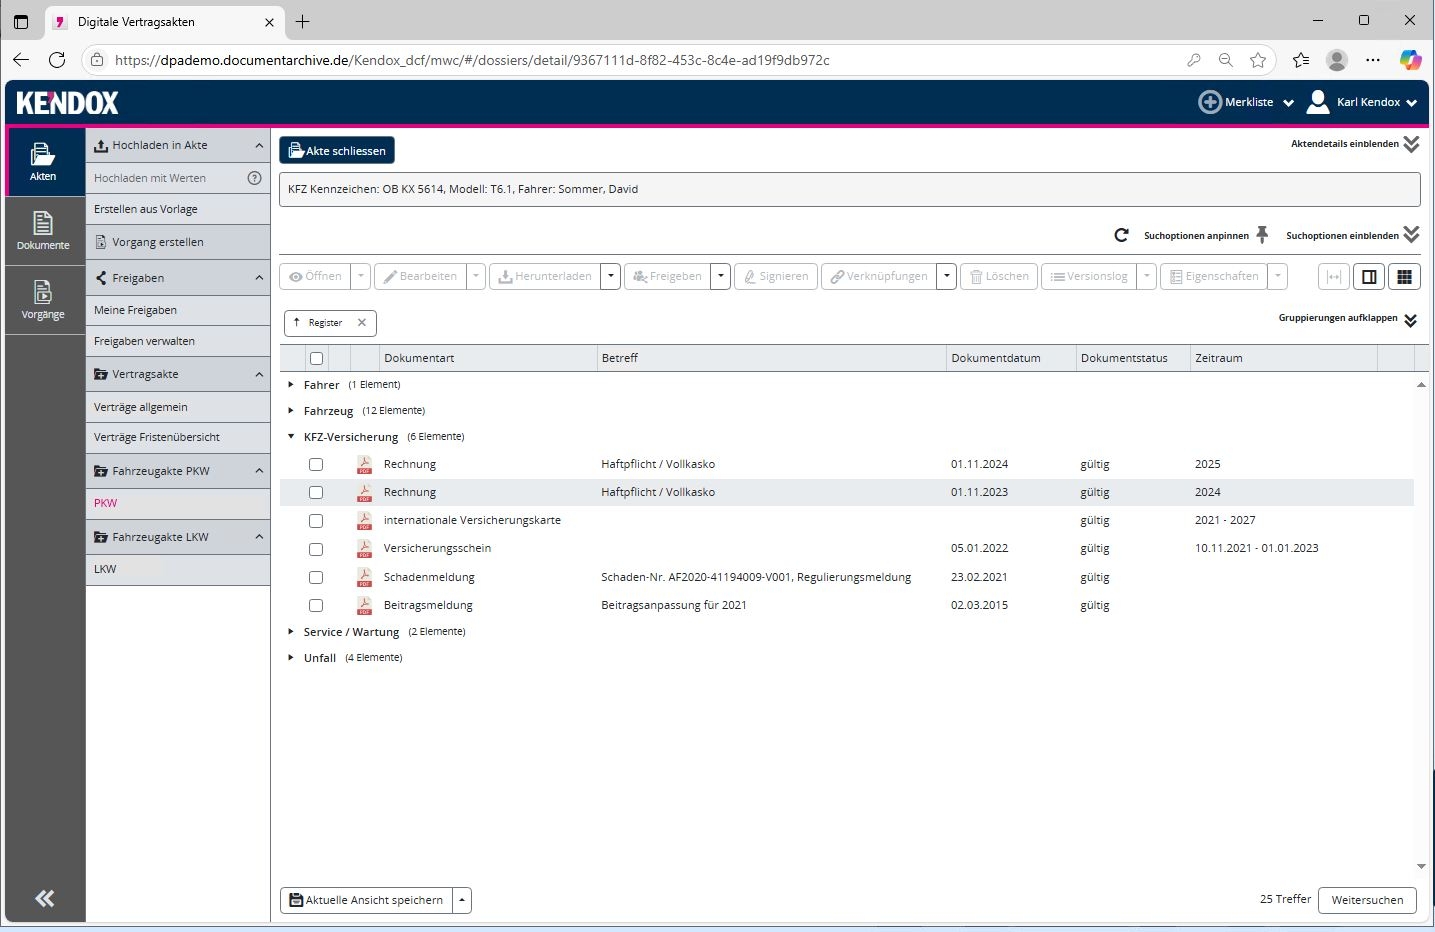1435x932 pixels.
Task: Open Meine Freigaben
Action: pos(178,310)
